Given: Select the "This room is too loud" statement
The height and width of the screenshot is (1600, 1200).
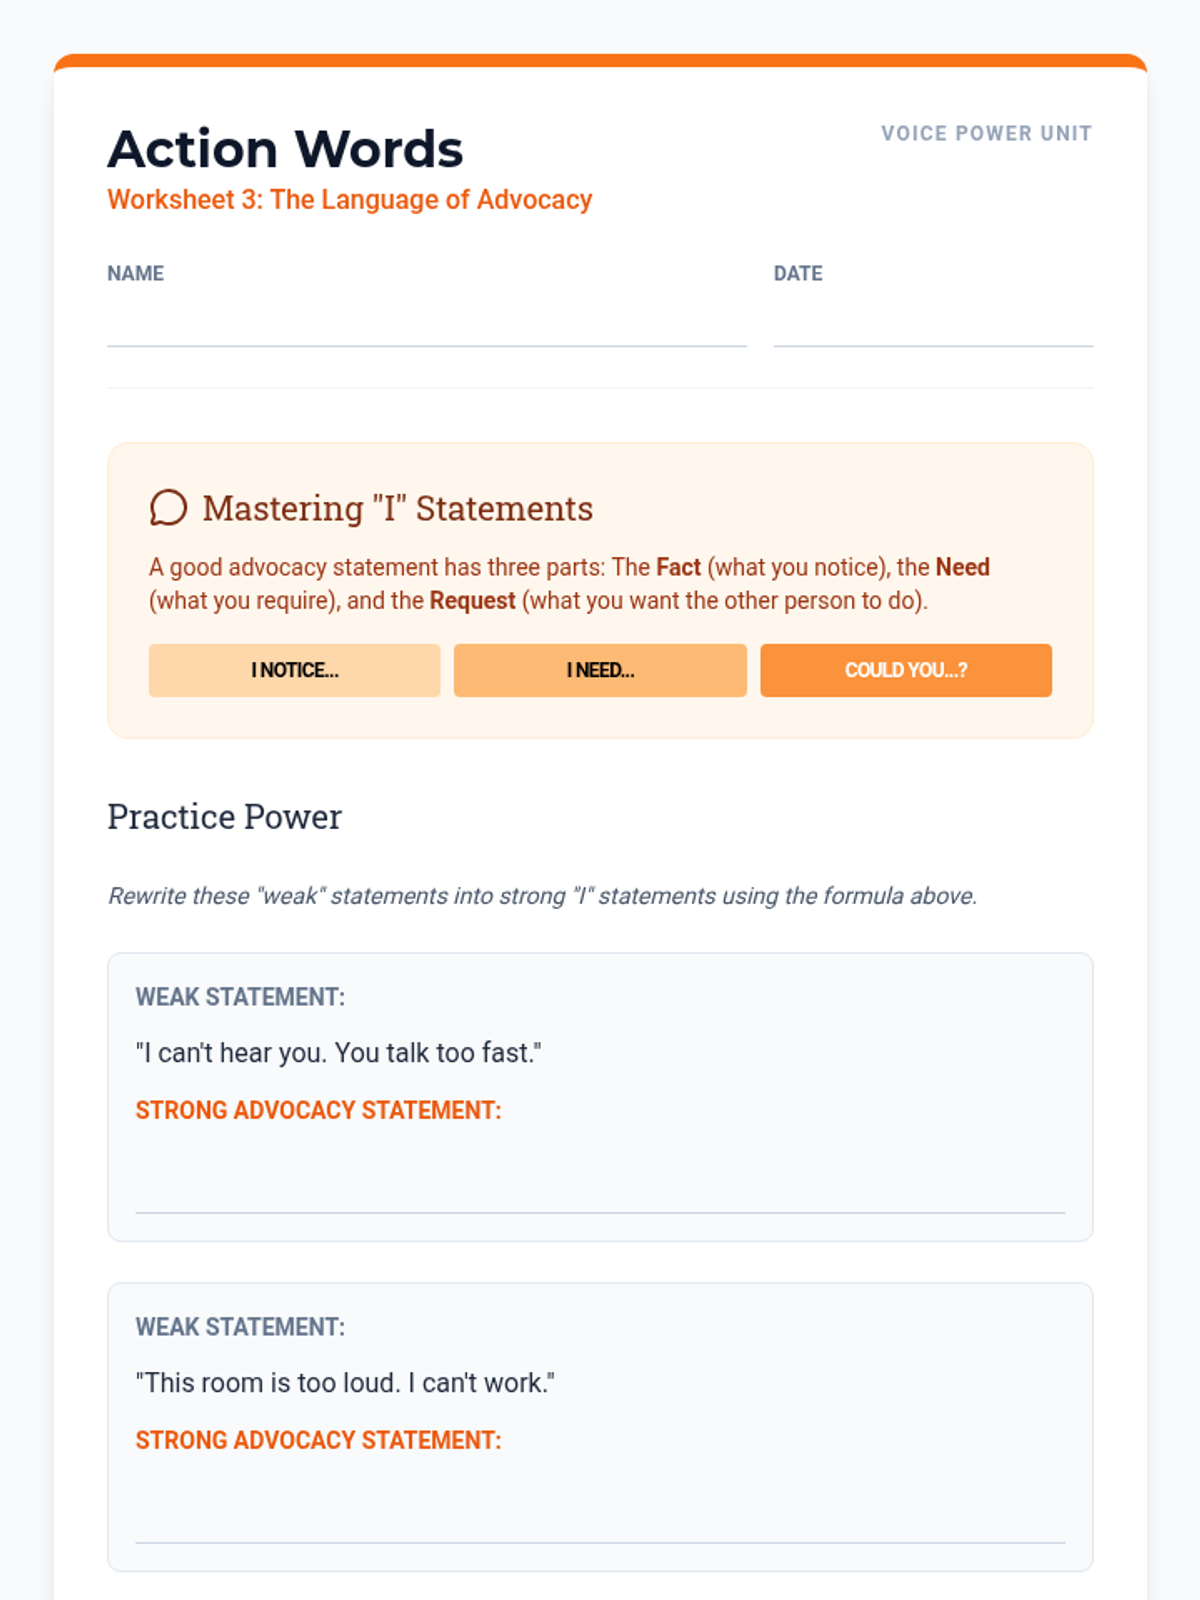Looking at the screenshot, I should tap(345, 1383).
